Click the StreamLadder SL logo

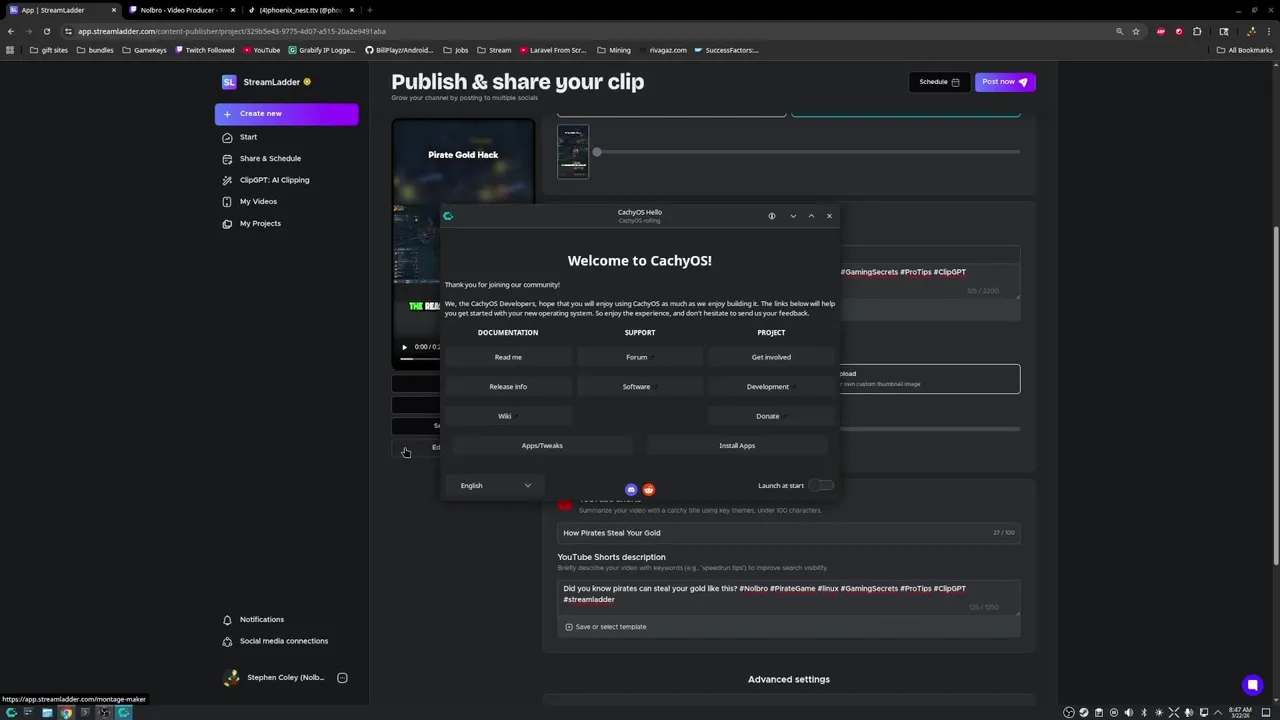pos(229,82)
